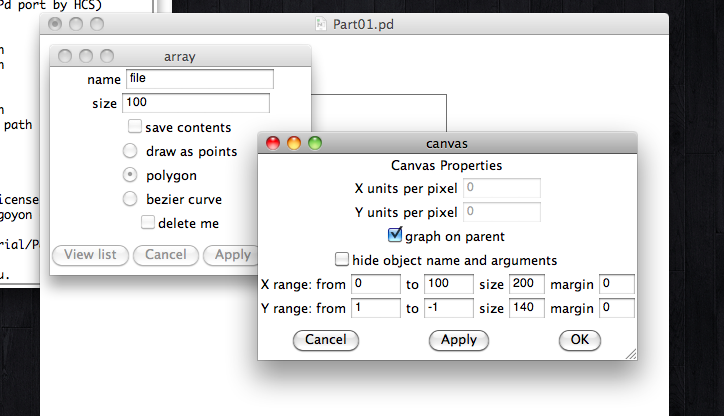Close the canvas dialog with red button
The width and height of the screenshot is (724, 416).
pos(273,143)
